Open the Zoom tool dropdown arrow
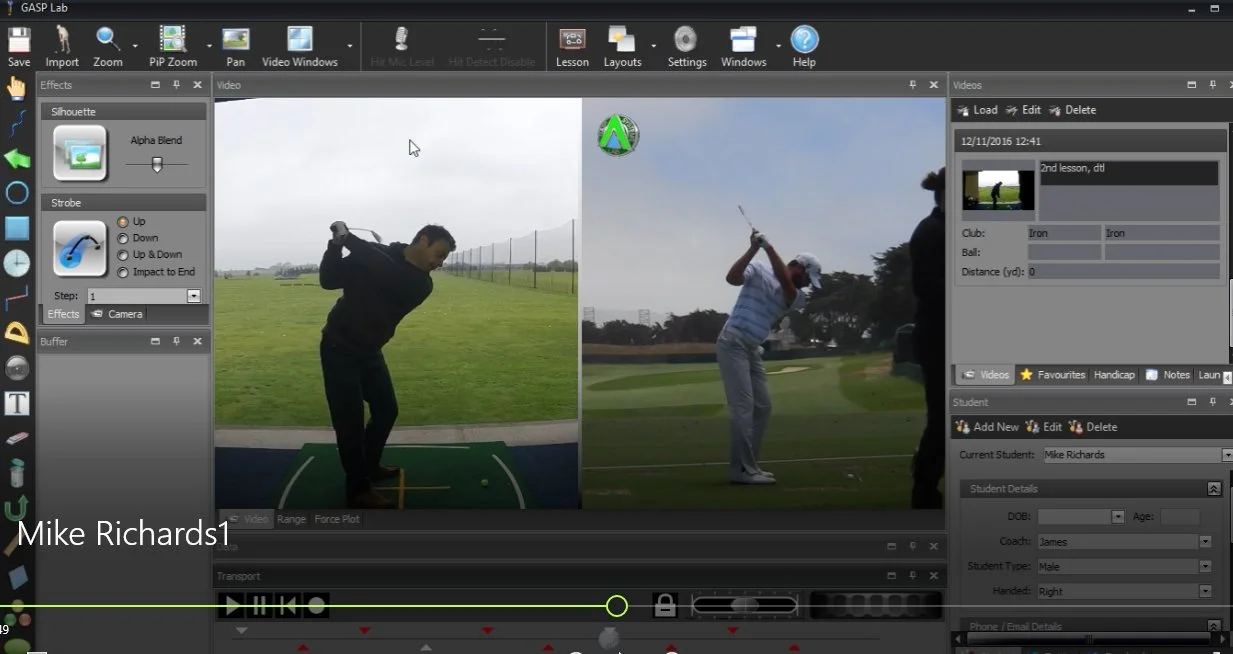Viewport: 1233px width, 654px height. [x=135, y=46]
